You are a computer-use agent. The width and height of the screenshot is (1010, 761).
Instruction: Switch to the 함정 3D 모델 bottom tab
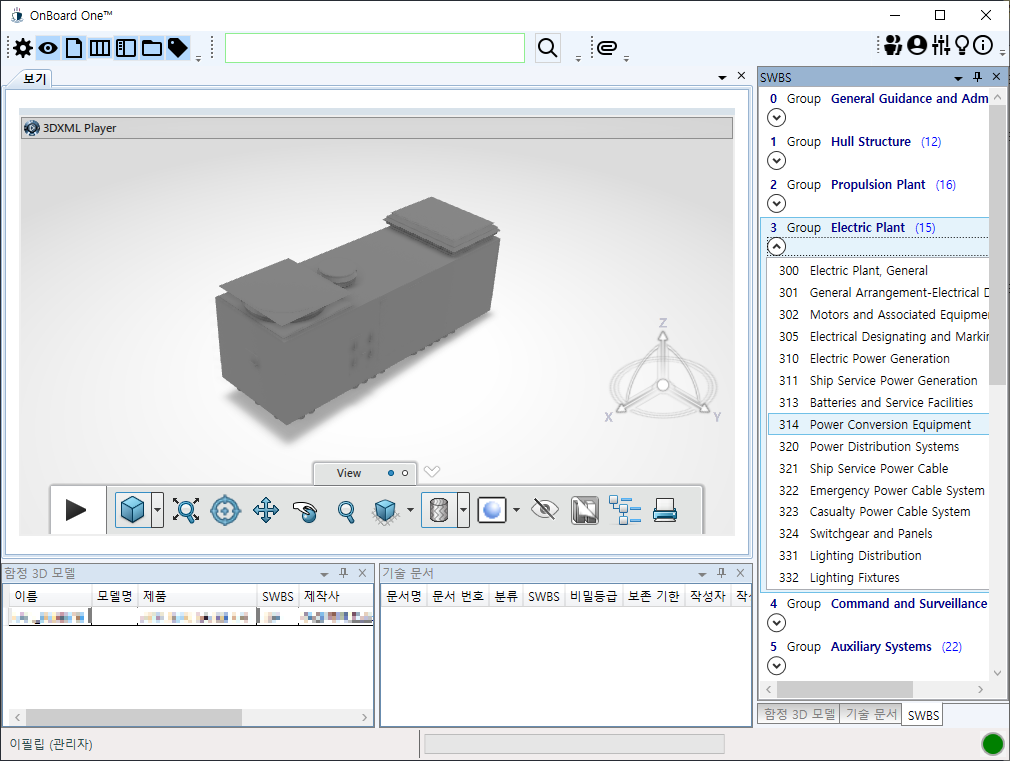coord(799,714)
